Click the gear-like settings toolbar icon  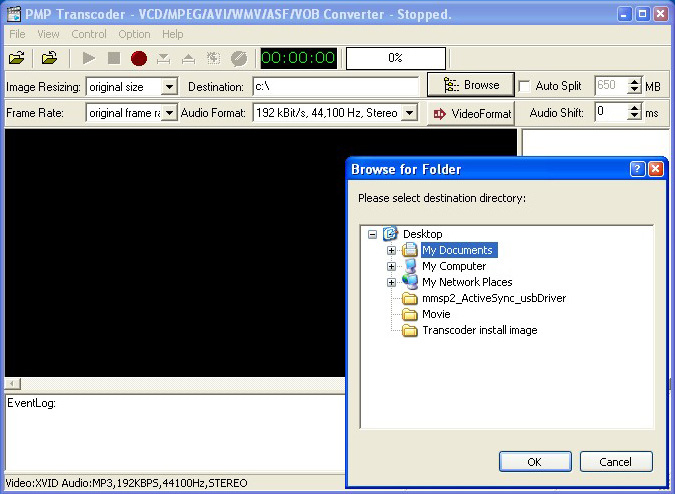point(214,58)
